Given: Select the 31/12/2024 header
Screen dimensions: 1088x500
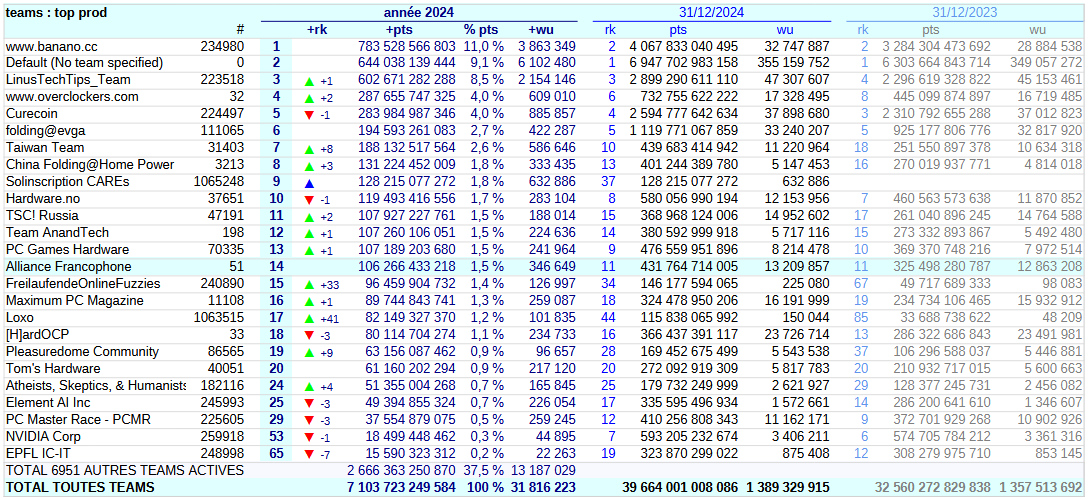Looking at the screenshot, I should point(711,13).
